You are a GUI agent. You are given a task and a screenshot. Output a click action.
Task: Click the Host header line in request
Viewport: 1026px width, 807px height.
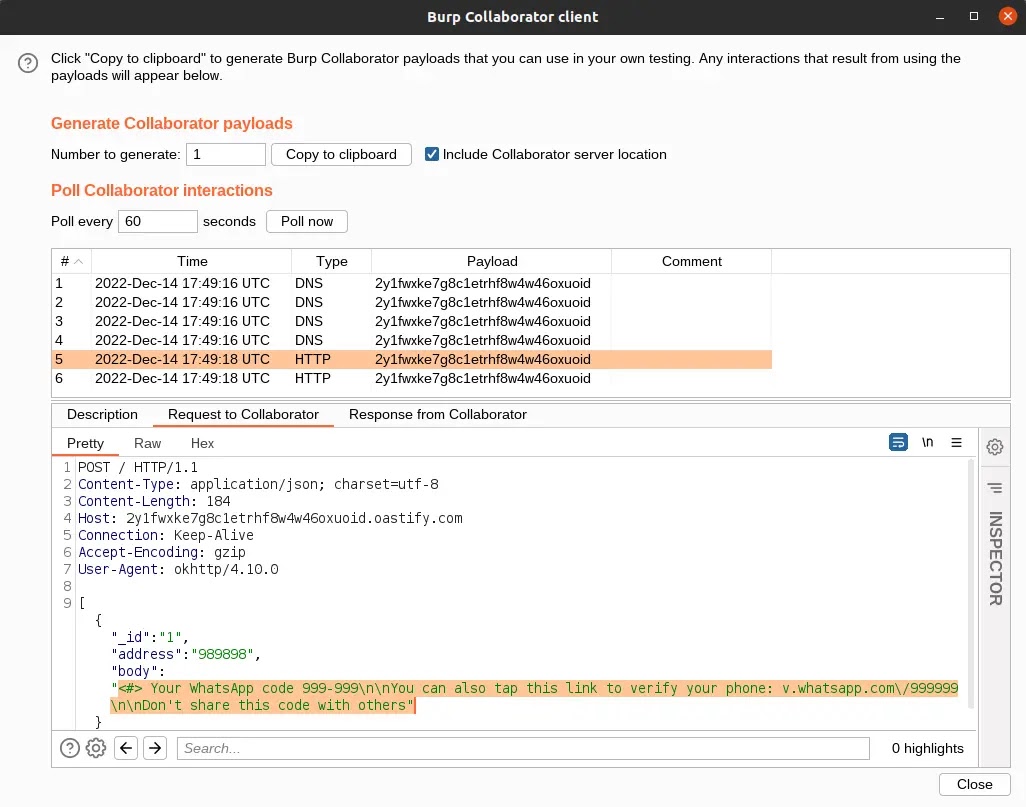pos(270,518)
